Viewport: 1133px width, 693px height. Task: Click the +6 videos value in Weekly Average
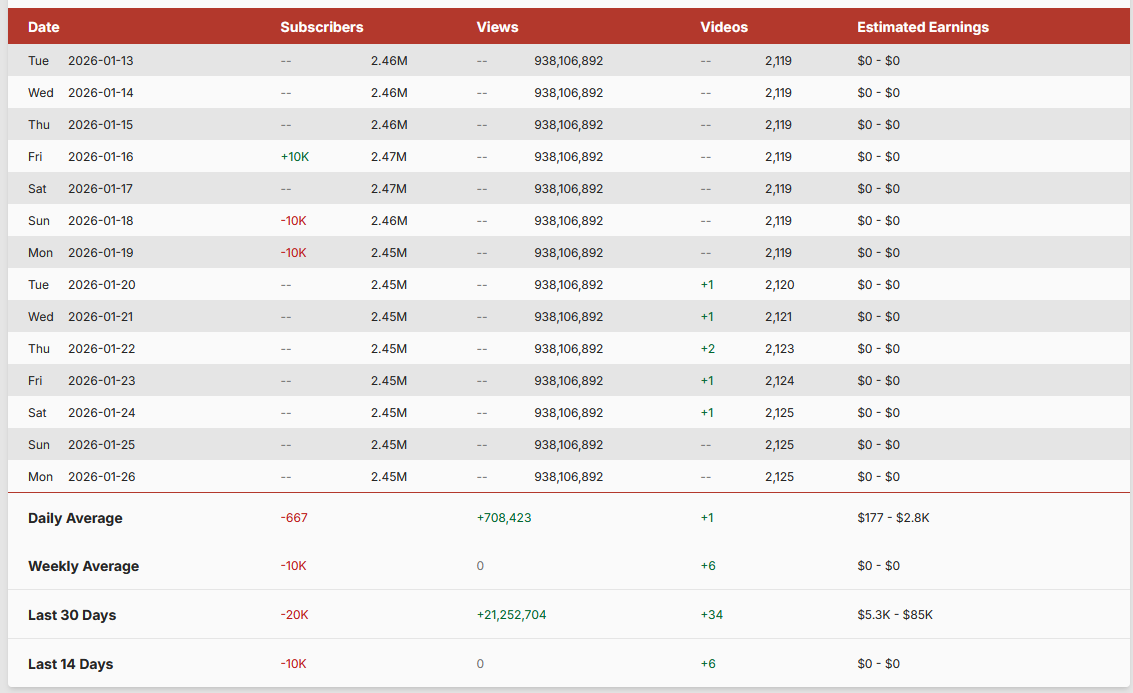707,566
